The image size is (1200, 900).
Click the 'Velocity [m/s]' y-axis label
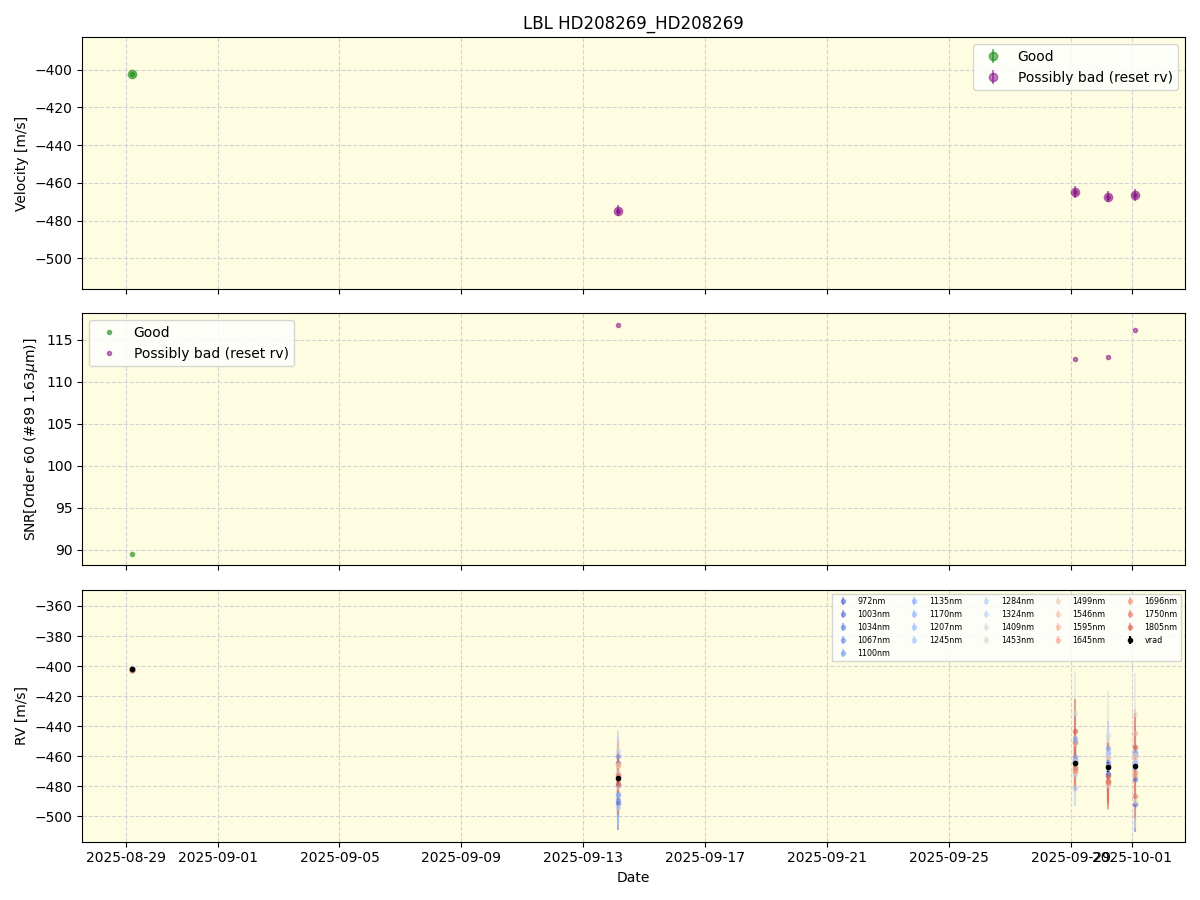[21, 163]
